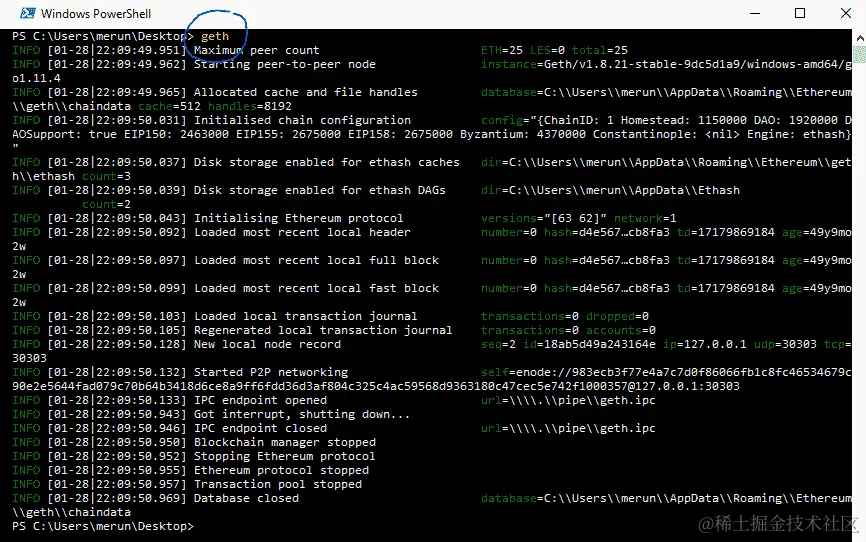
Task: Click the 'ETH=25' value
Action: (501, 50)
